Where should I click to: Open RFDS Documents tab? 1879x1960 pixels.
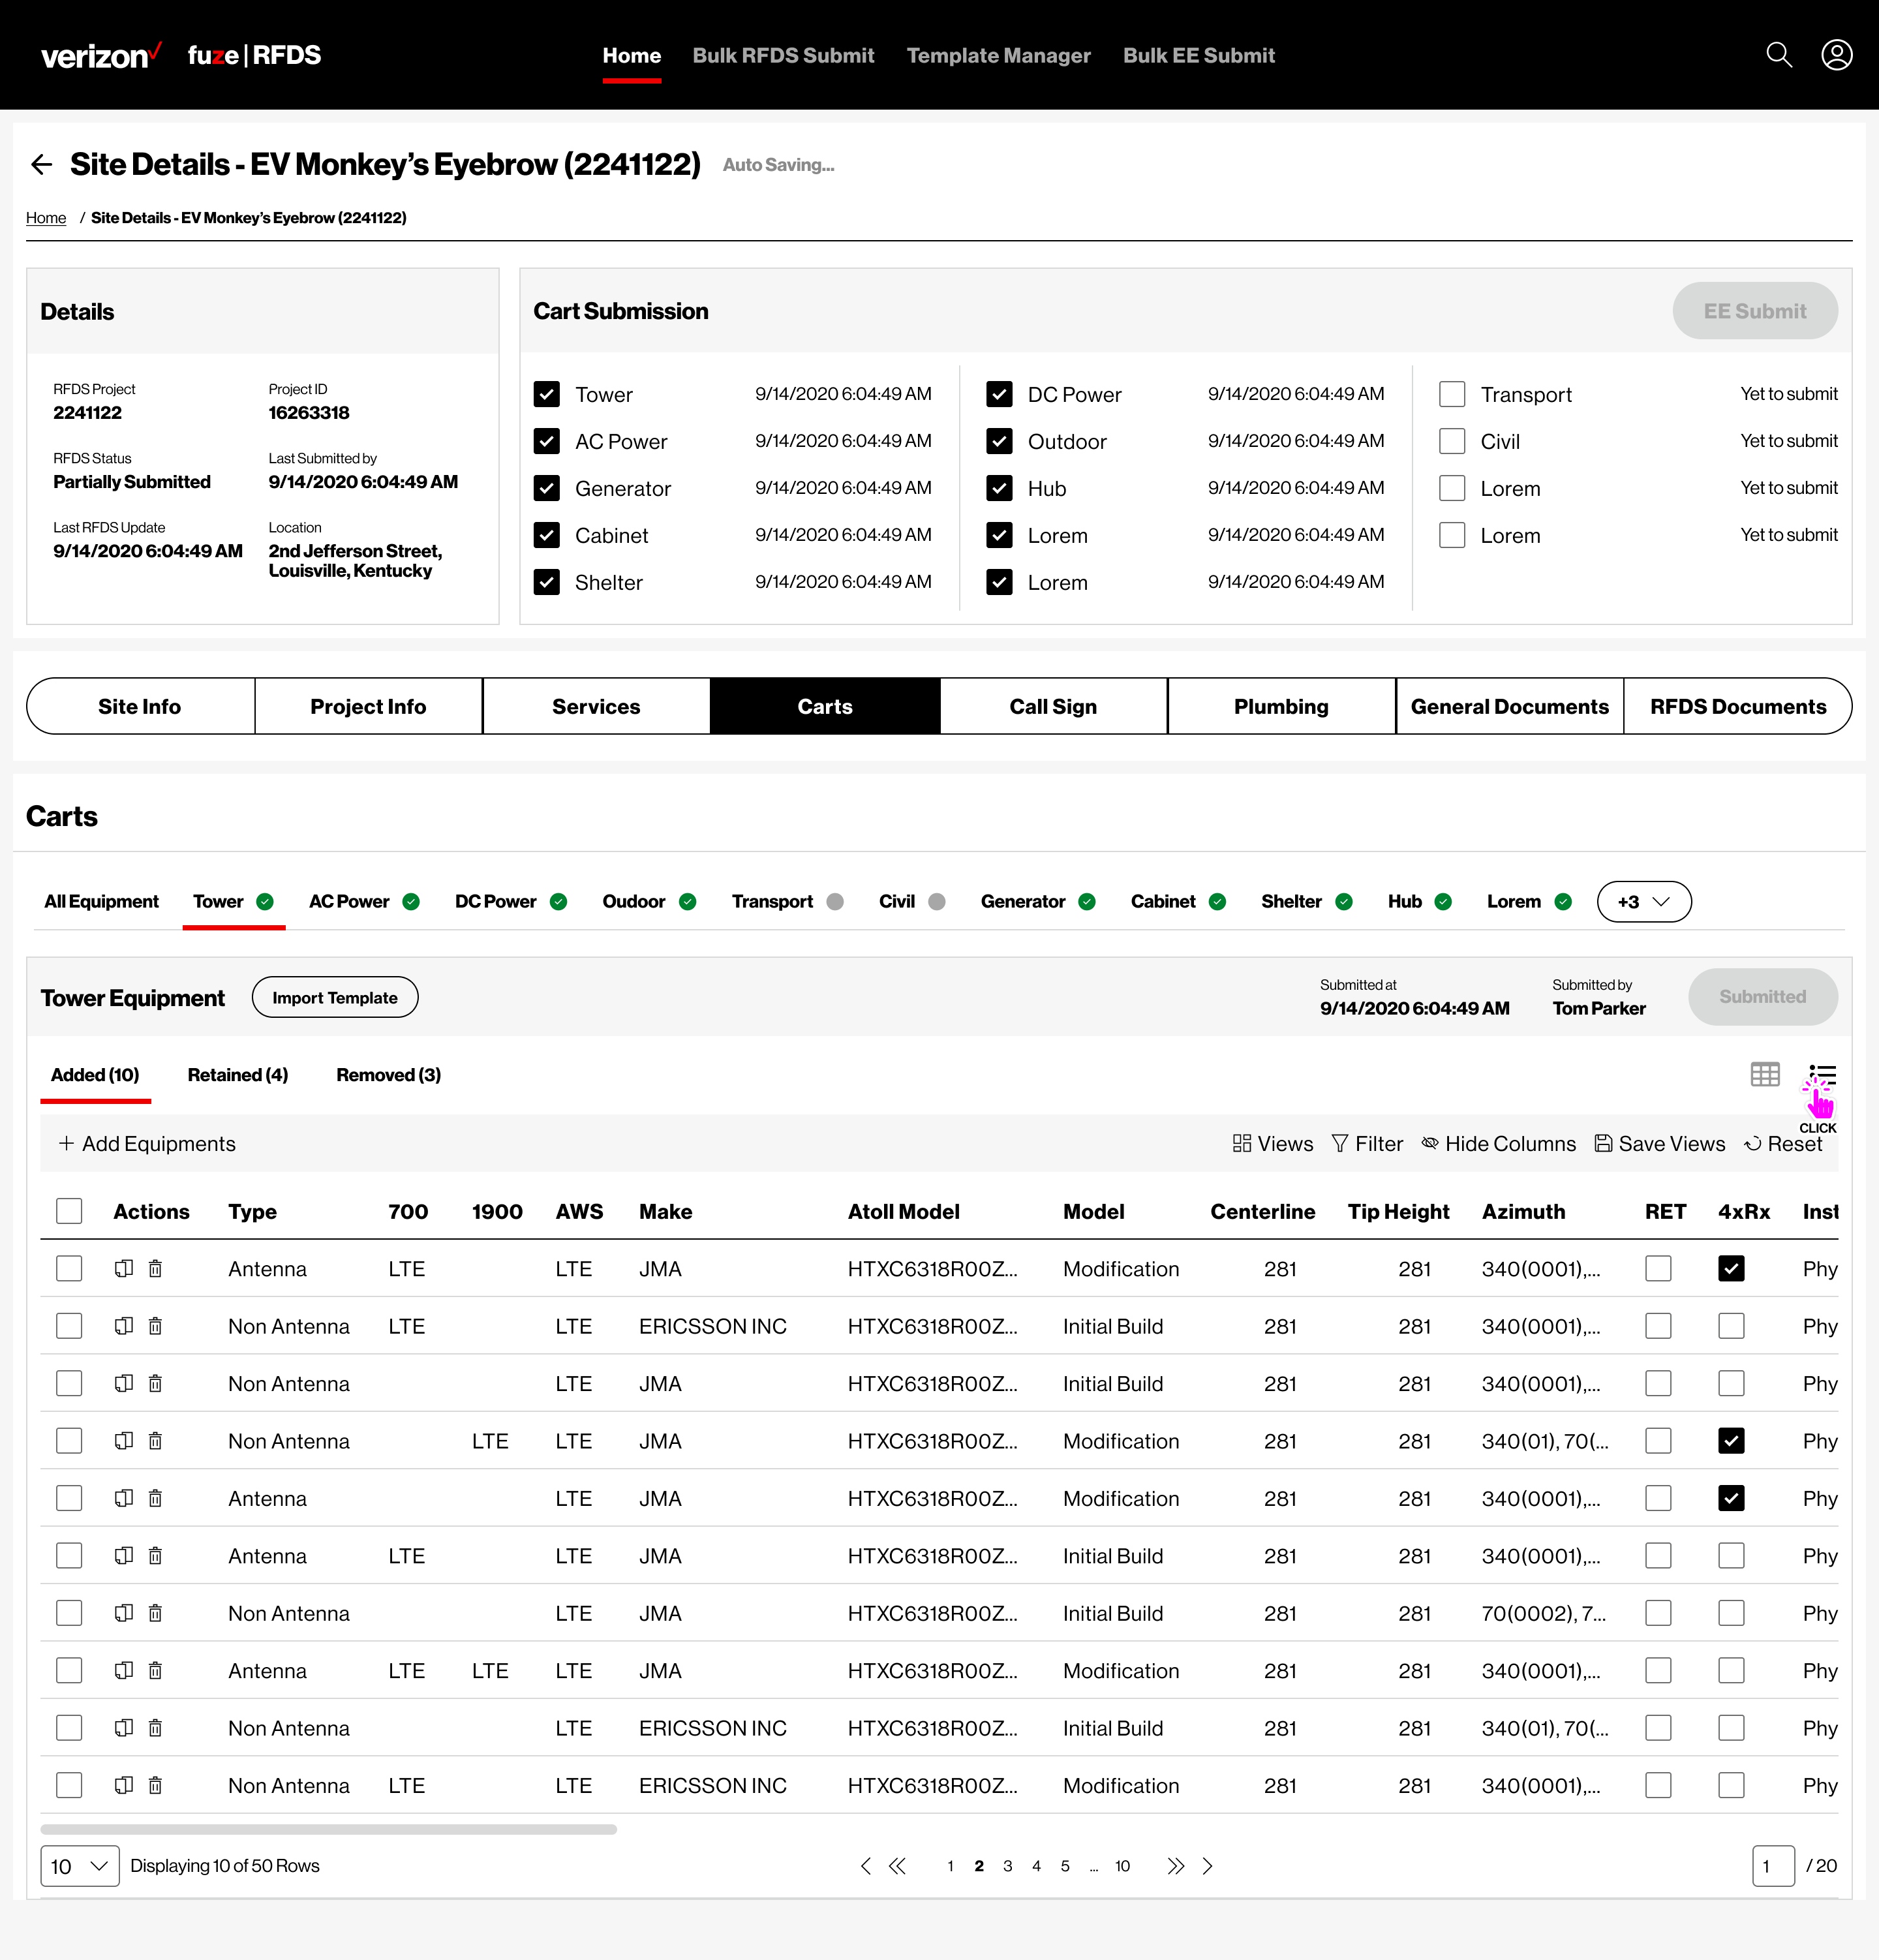click(x=1738, y=706)
